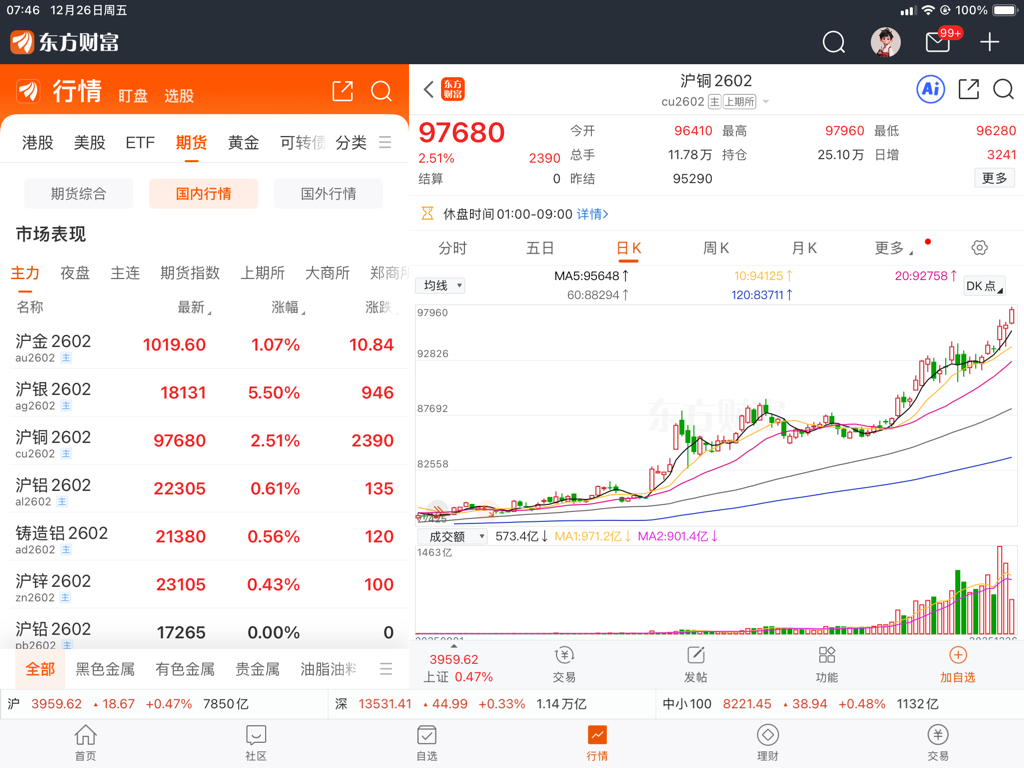Tap the search icon in top header
Screen dimensions: 1024x768
pyautogui.click(x=833, y=42)
